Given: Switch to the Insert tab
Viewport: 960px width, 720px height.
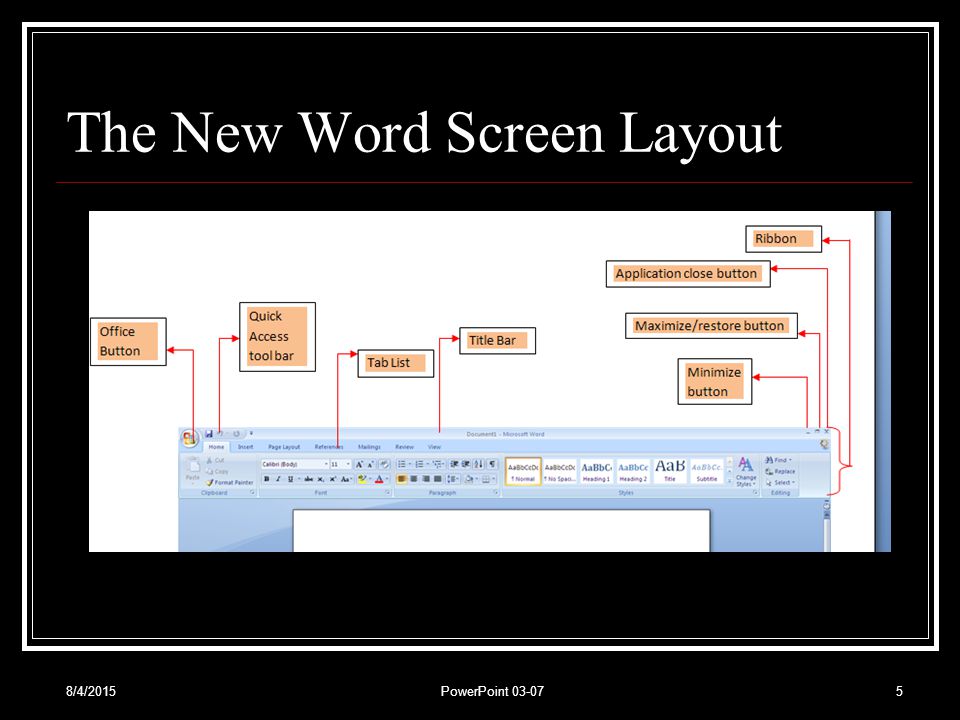Looking at the screenshot, I should [x=246, y=447].
